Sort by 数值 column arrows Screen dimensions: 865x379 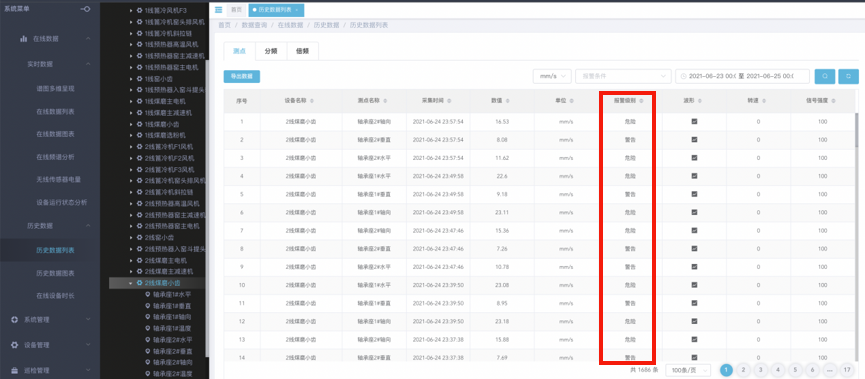click(507, 102)
